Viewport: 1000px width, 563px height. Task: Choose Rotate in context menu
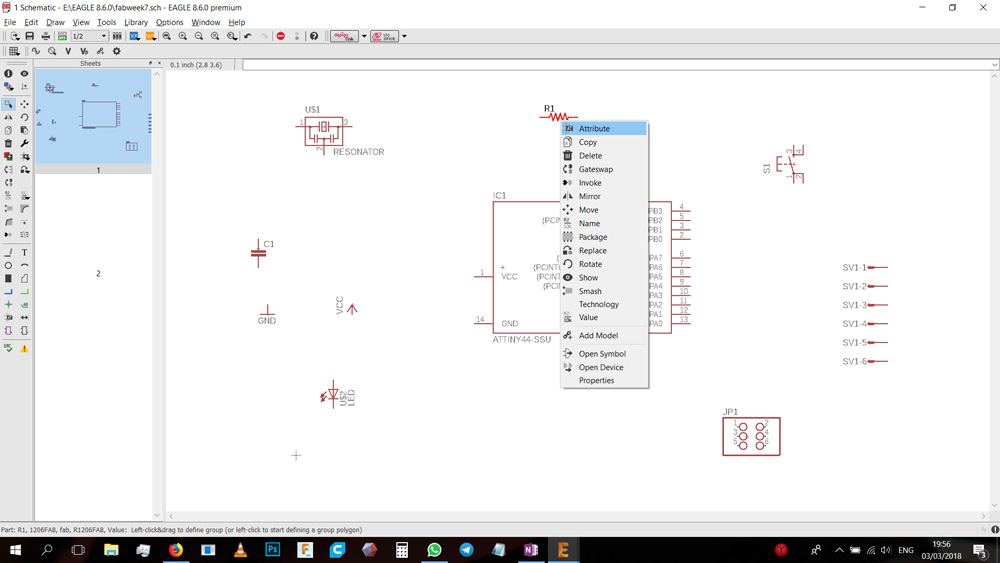[x=604, y=264]
